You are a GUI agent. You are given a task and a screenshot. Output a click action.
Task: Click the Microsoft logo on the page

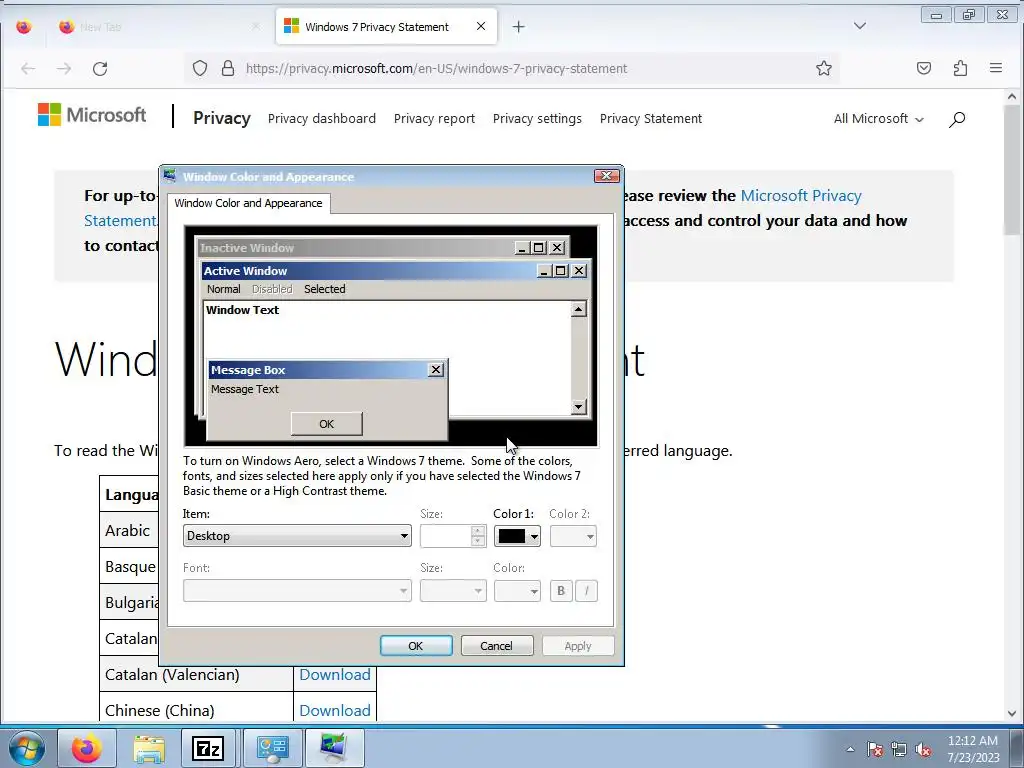tap(92, 115)
